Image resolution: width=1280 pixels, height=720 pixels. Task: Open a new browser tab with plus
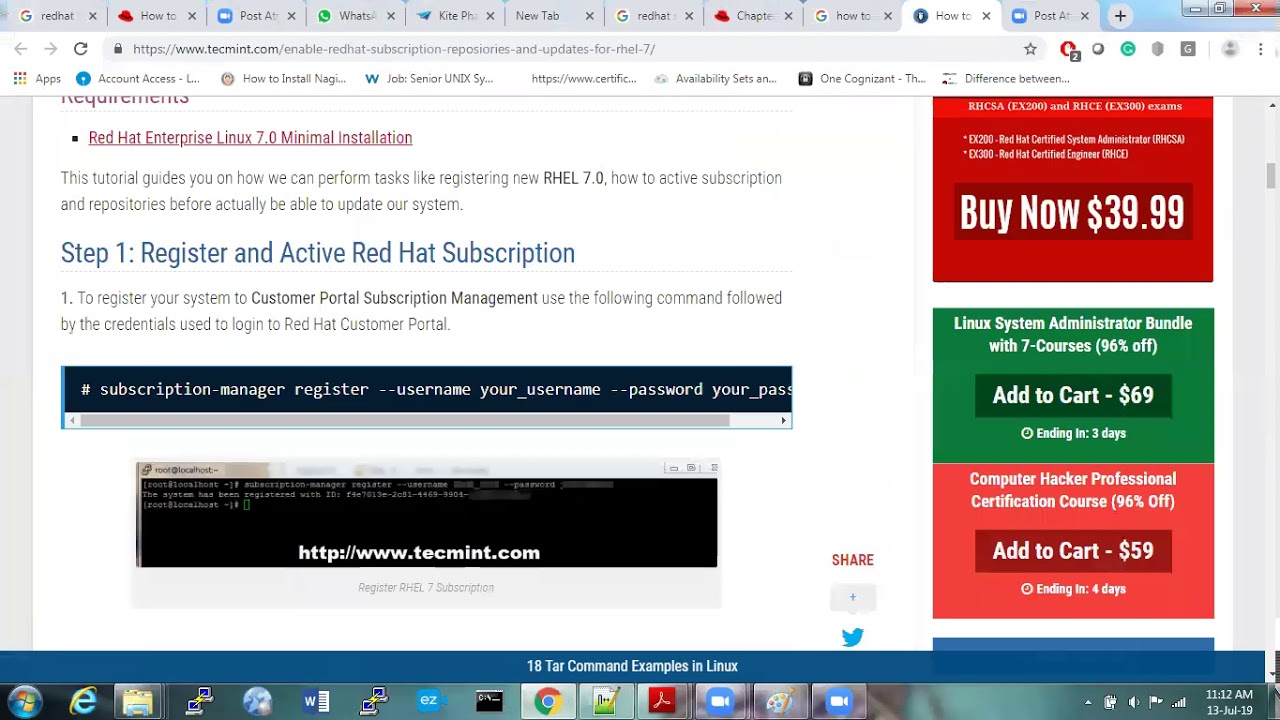point(1120,16)
